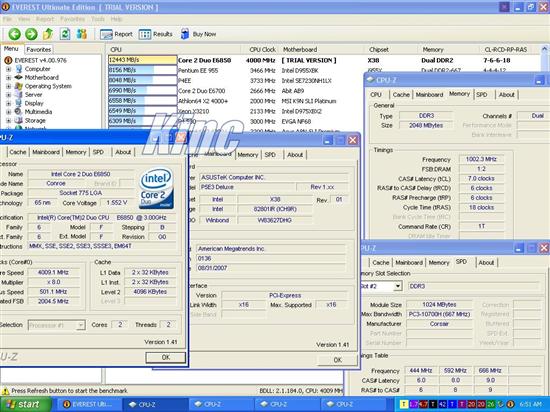Click the Intel Core 2 Duo logo
This screenshot has height=412, width=550.
click(156, 188)
